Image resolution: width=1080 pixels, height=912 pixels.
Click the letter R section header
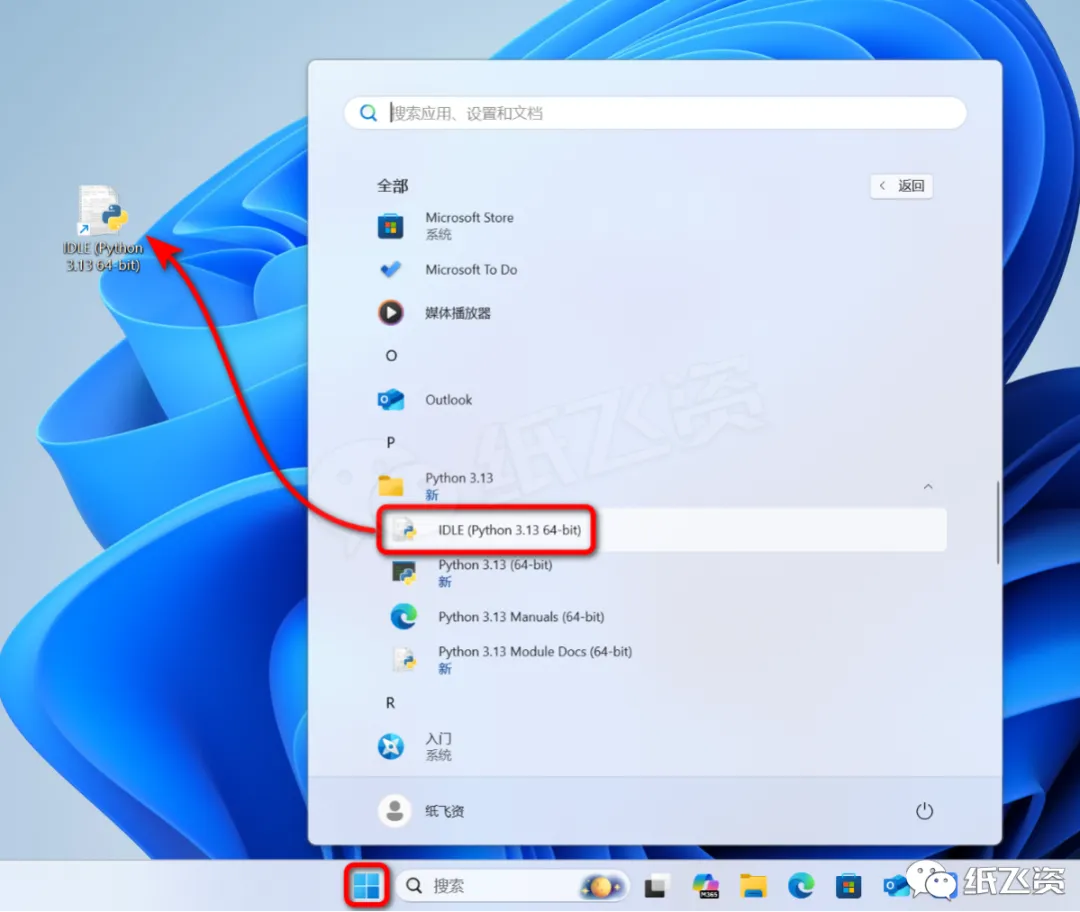(x=391, y=703)
